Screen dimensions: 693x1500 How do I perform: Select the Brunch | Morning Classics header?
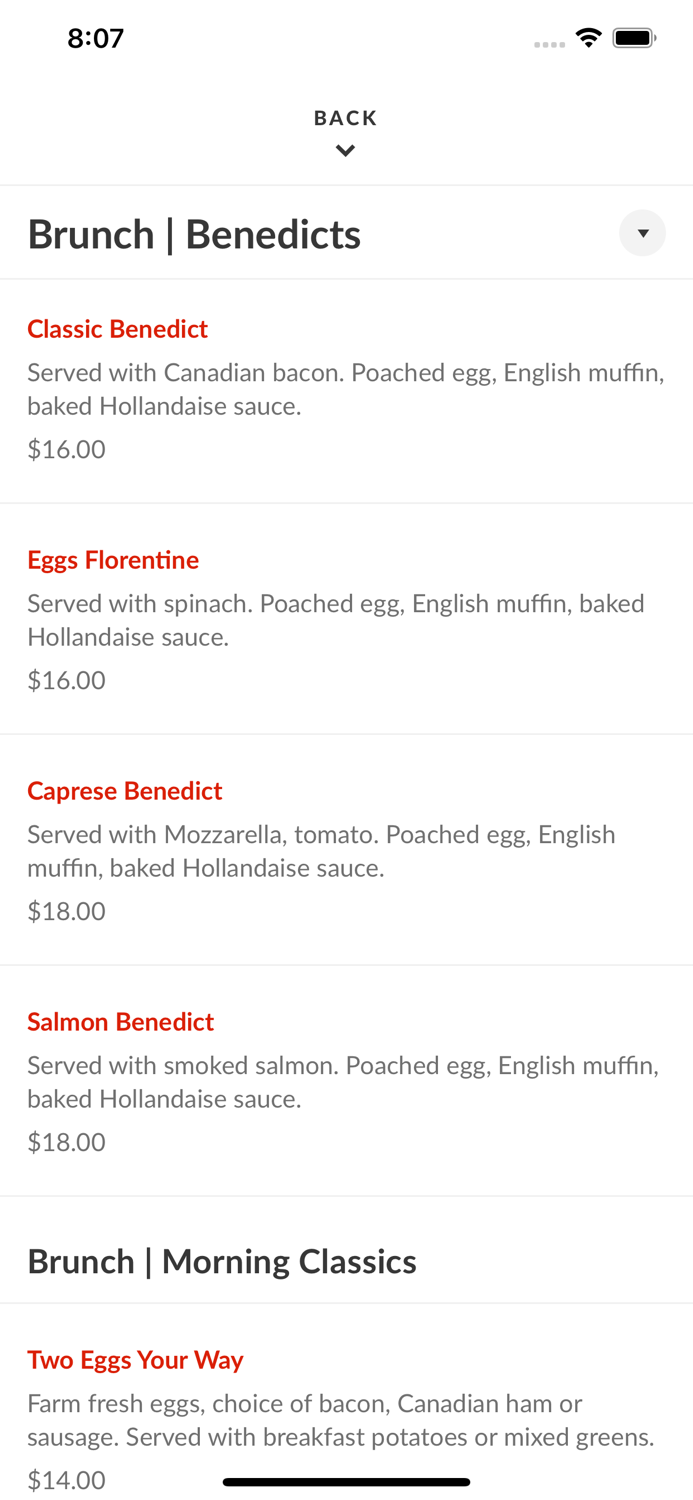222,1262
